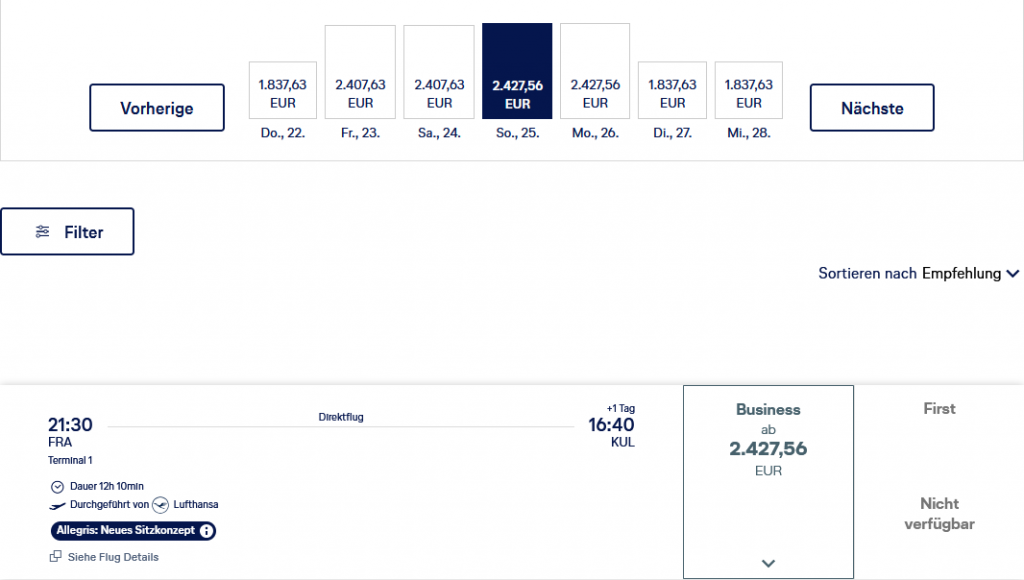1024x580 pixels.
Task: Choose Tuesday 27 date price box
Action: [672, 92]
